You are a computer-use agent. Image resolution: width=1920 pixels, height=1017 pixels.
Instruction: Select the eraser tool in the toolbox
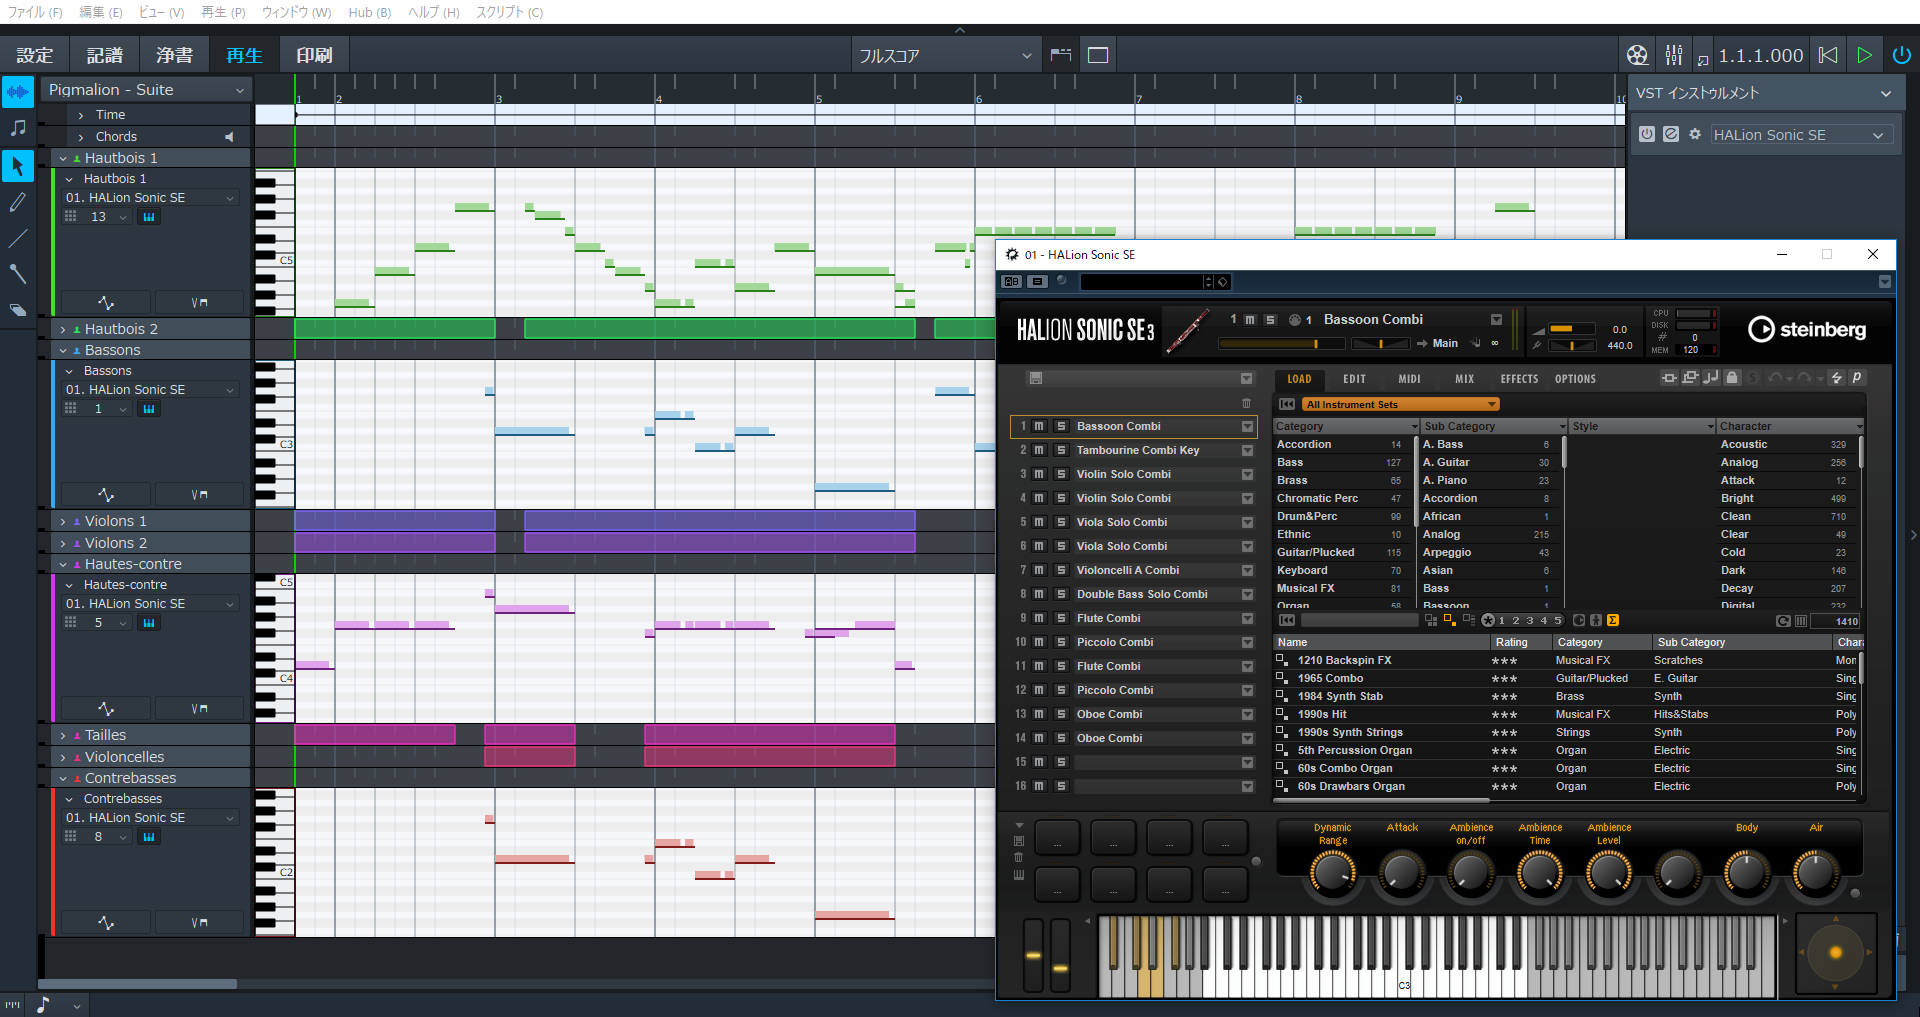pos(18,310)
